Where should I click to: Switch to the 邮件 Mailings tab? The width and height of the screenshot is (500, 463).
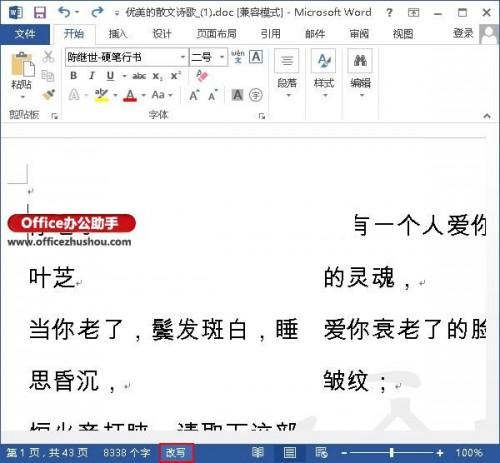[x=315, y=34]
